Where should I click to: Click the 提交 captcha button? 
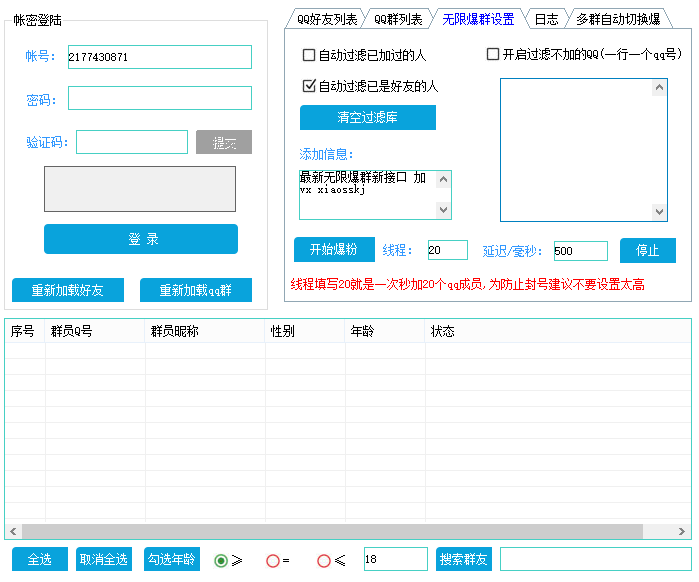tap(224, 142)
